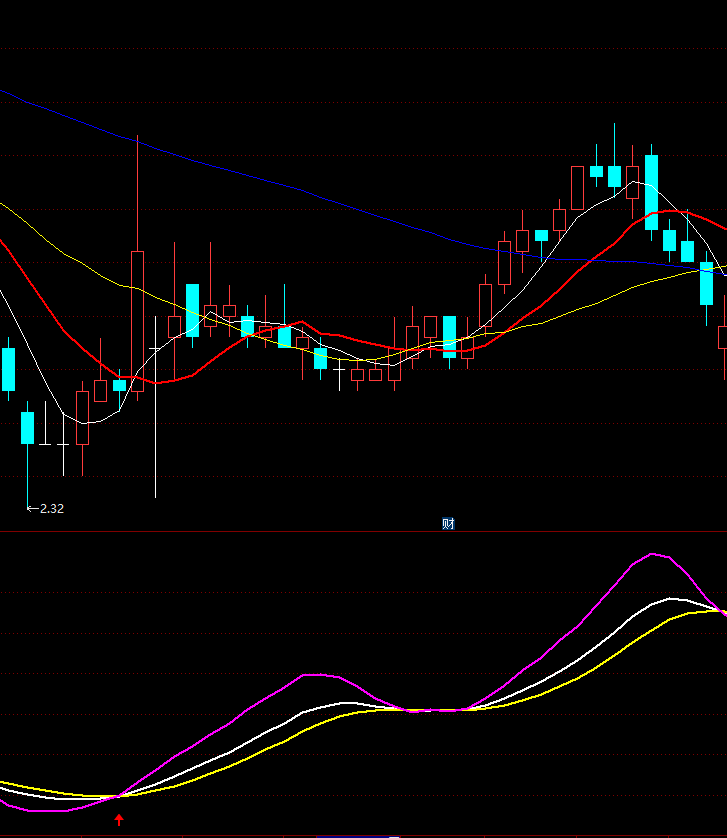Click the red buy-signal arrow in indicator panel
The height and width of the screenshot is (838, 727).
point(119,820)
